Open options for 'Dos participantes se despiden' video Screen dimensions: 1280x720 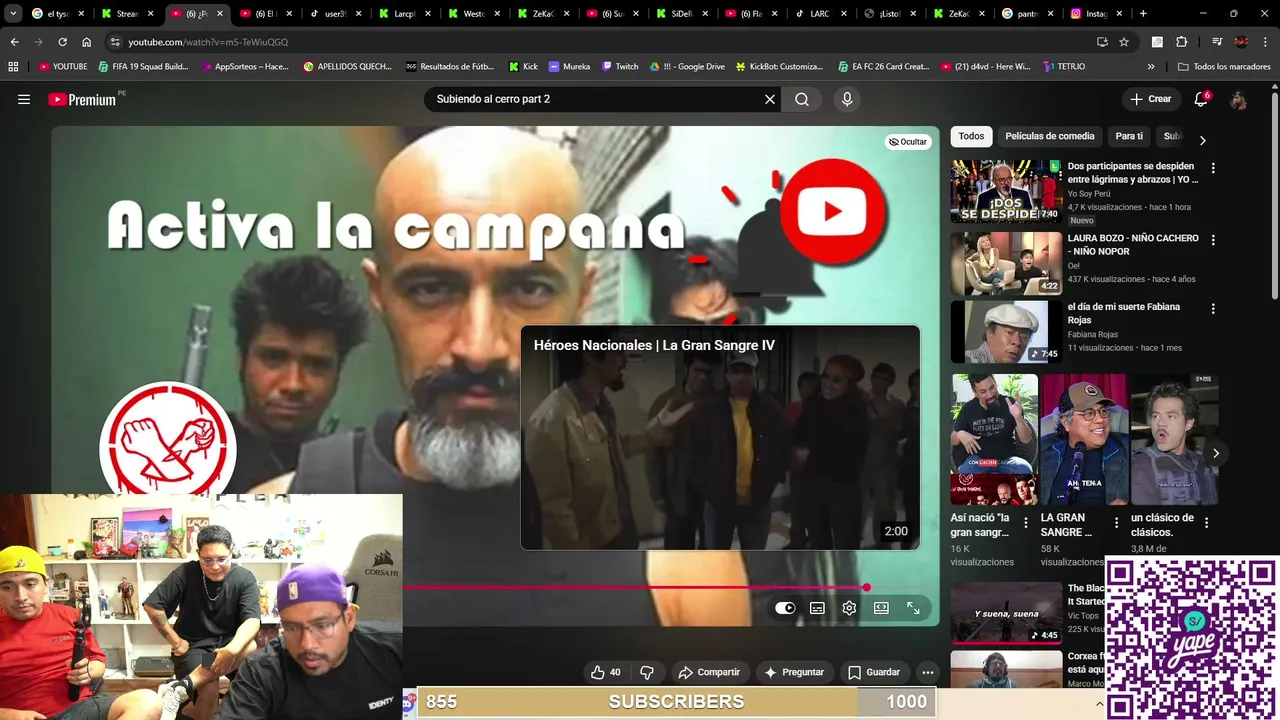click(1213, 169)
